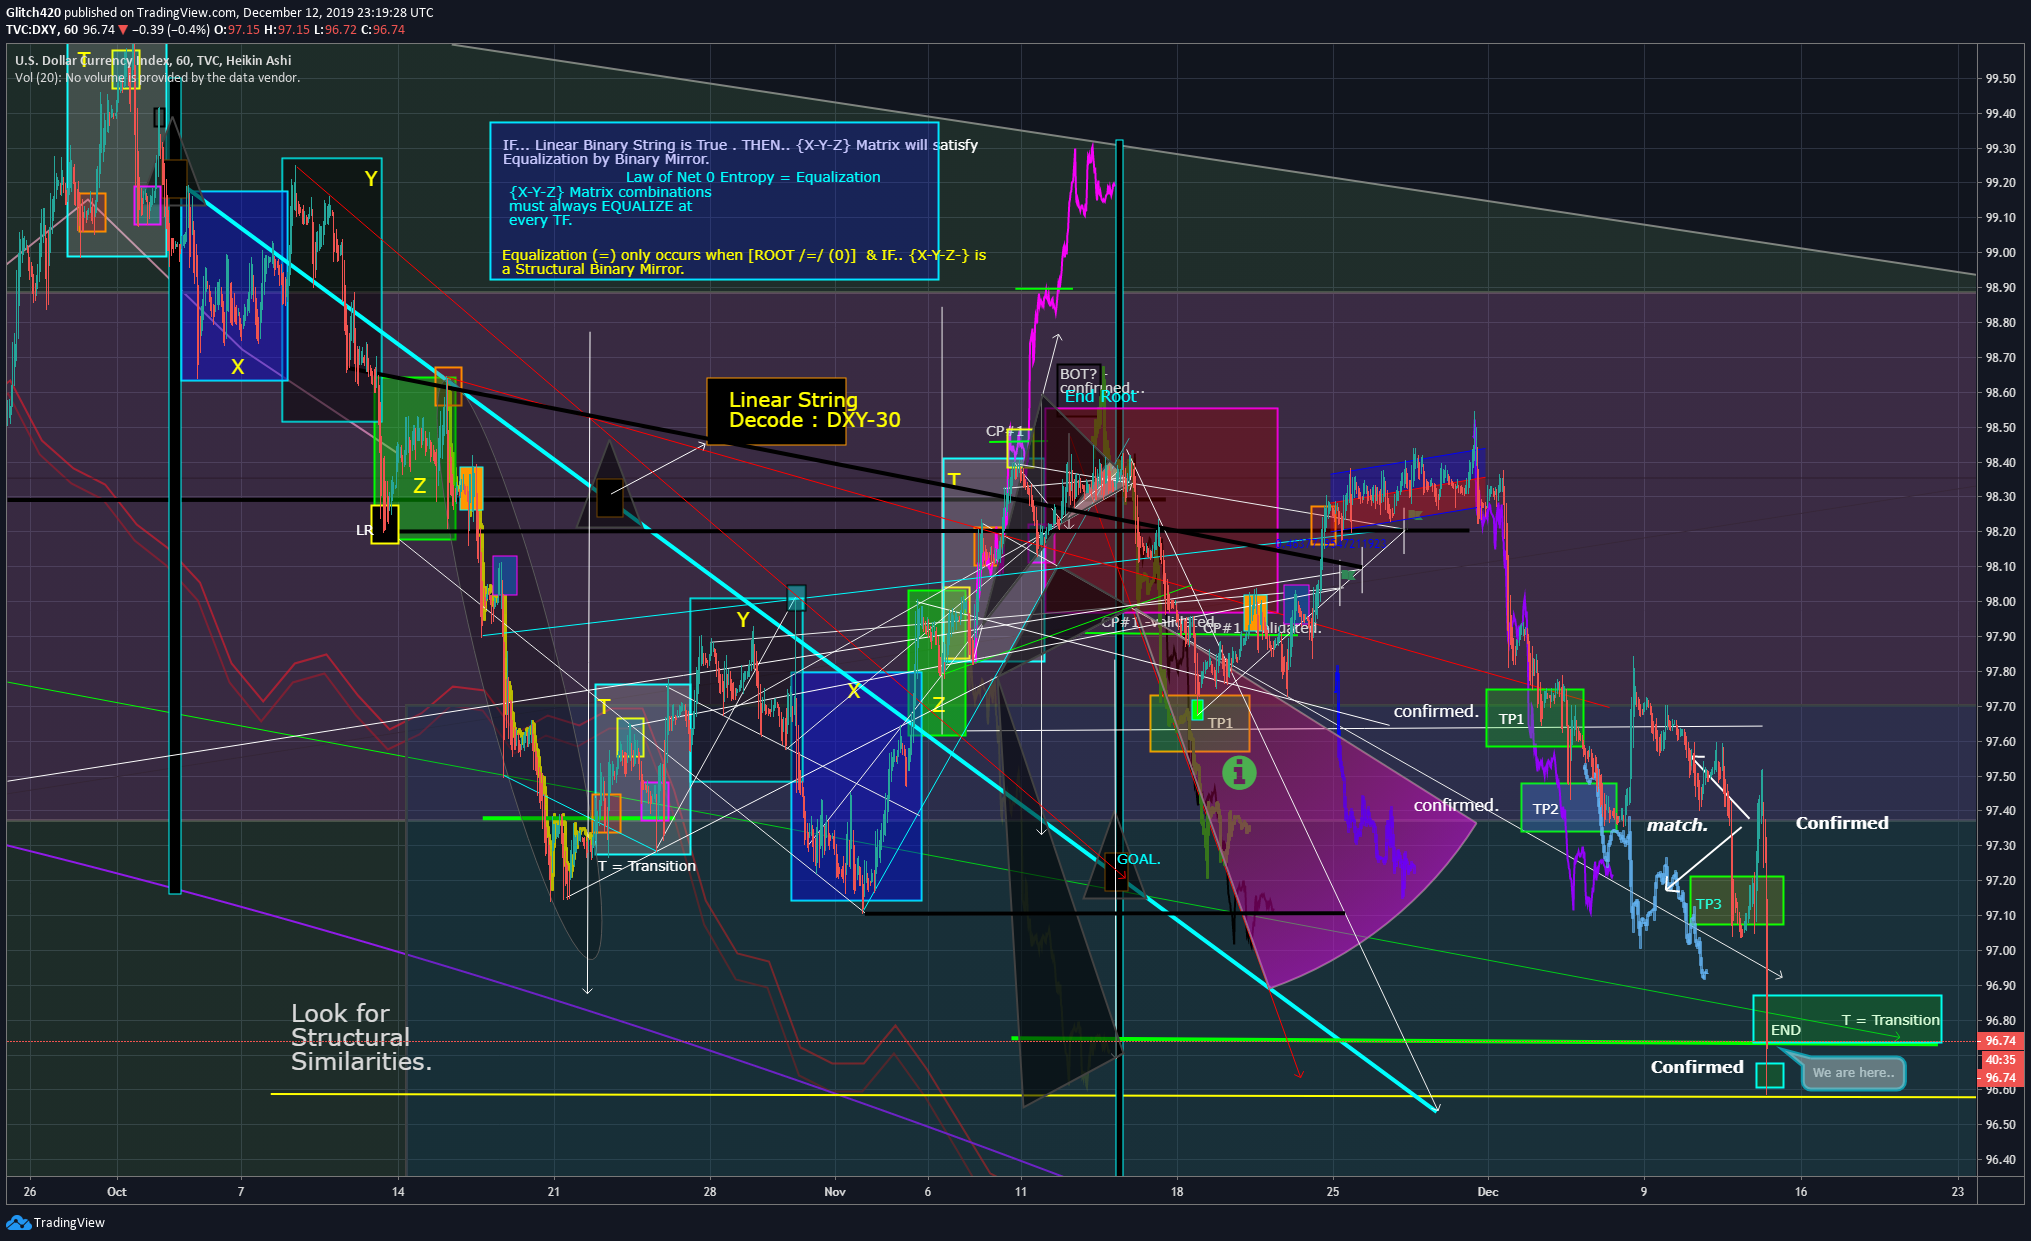Click the 'Law of Net 0 Entropy = Equalization' line
The image size is (2031, 1241).
[753, 177]
